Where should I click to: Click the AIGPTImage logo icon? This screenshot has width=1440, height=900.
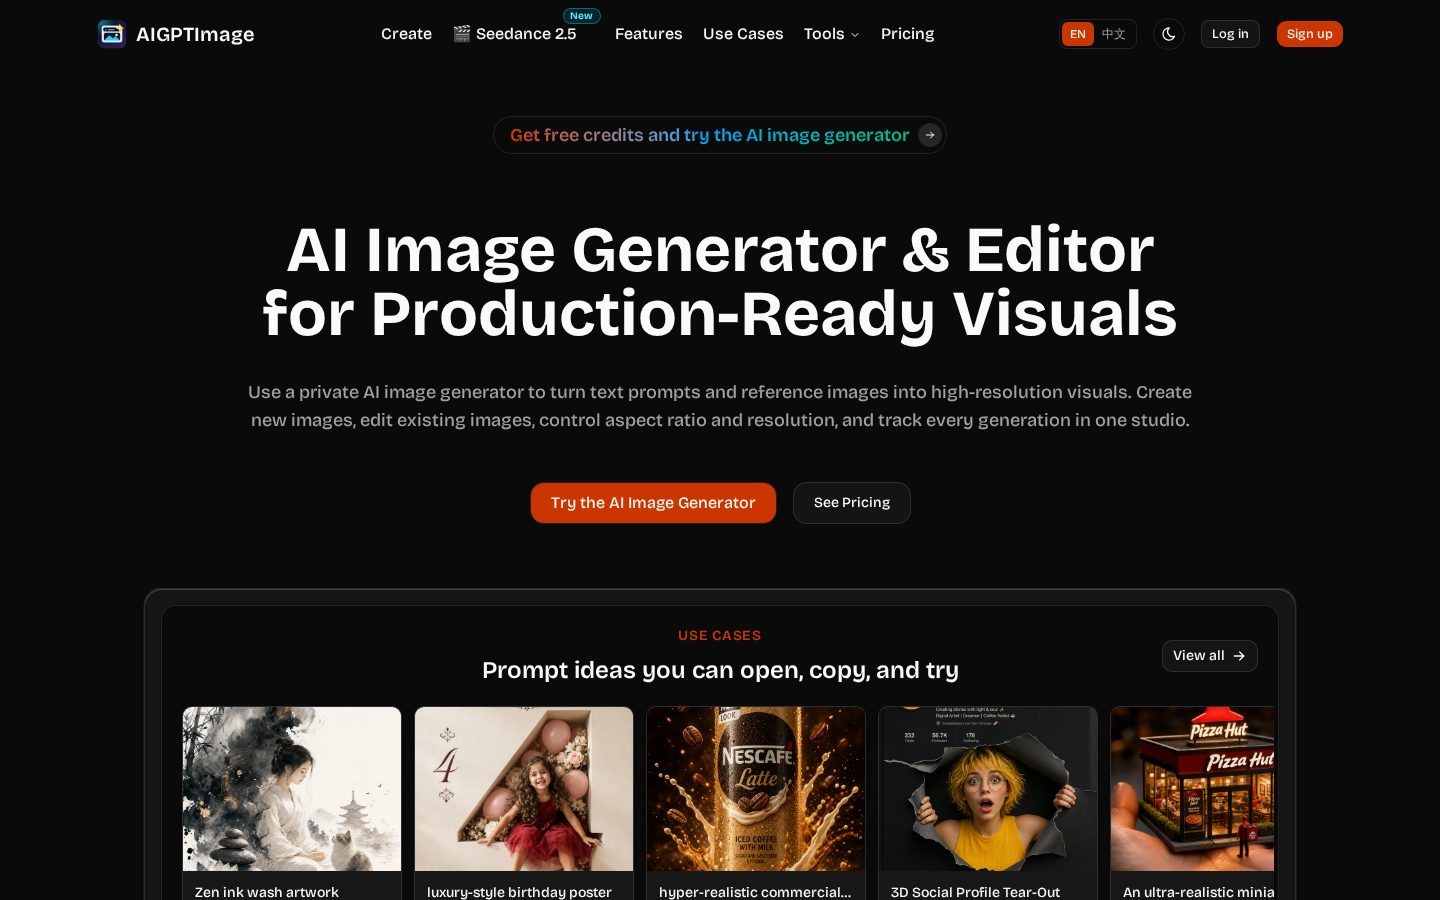[x=112, y=34]
